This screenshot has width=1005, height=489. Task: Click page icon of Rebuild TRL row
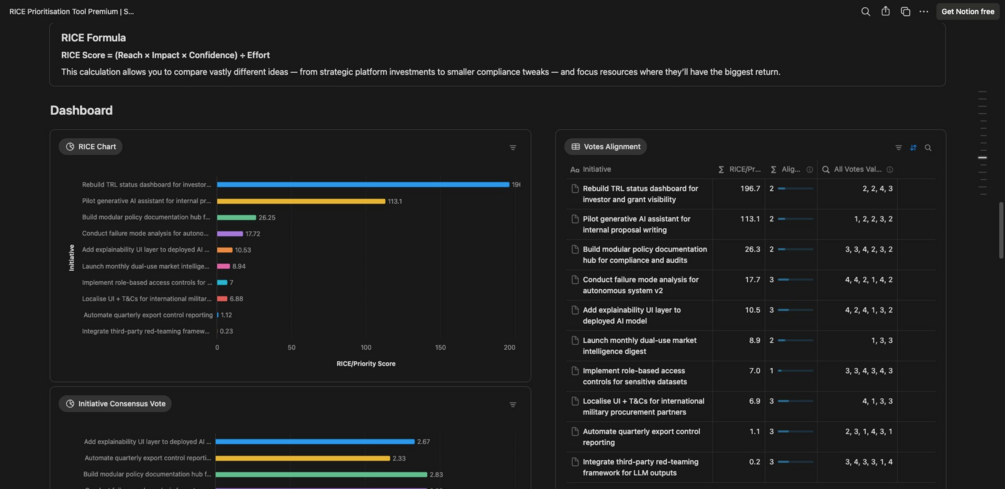(575, 188)
